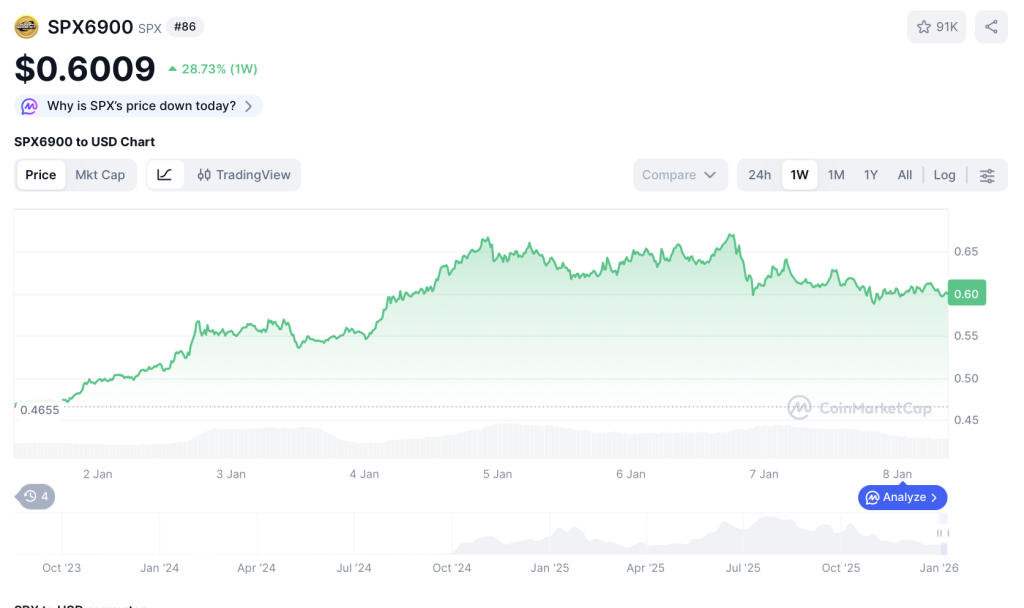Click the 0.65 y-axis price label

[966, 251]
